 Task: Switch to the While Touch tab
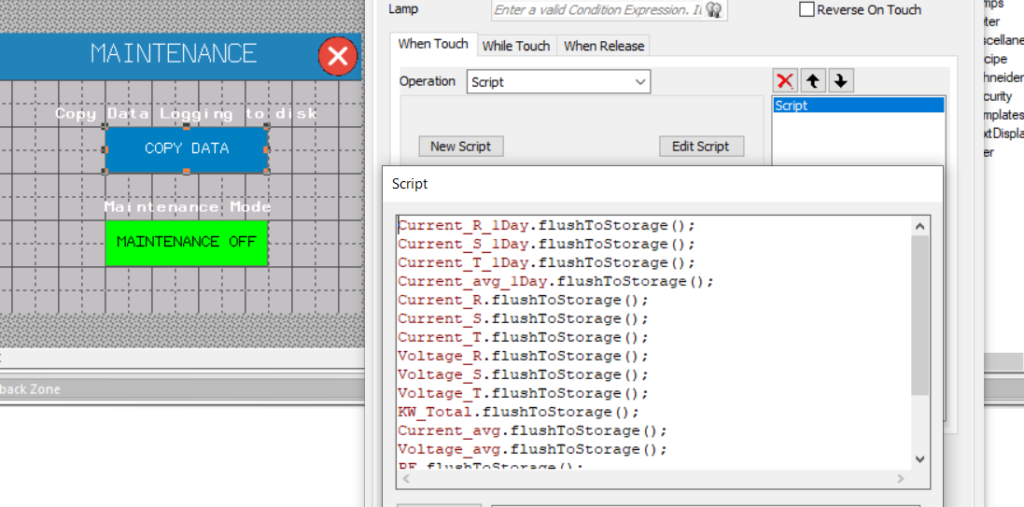click(516, 46)
